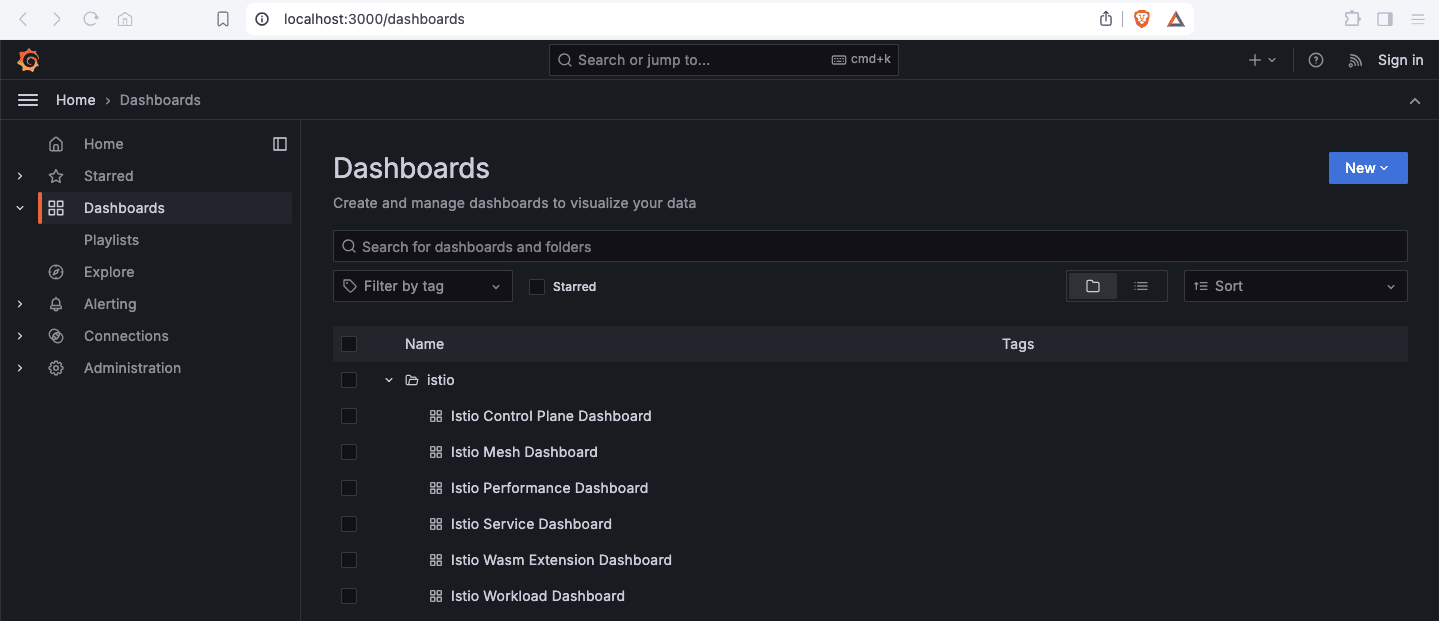This screenshot has height=621, width=1439.
Task: Collapse the Dashboards section chevron
Action: pyautogui.click(x=20, y=208)
